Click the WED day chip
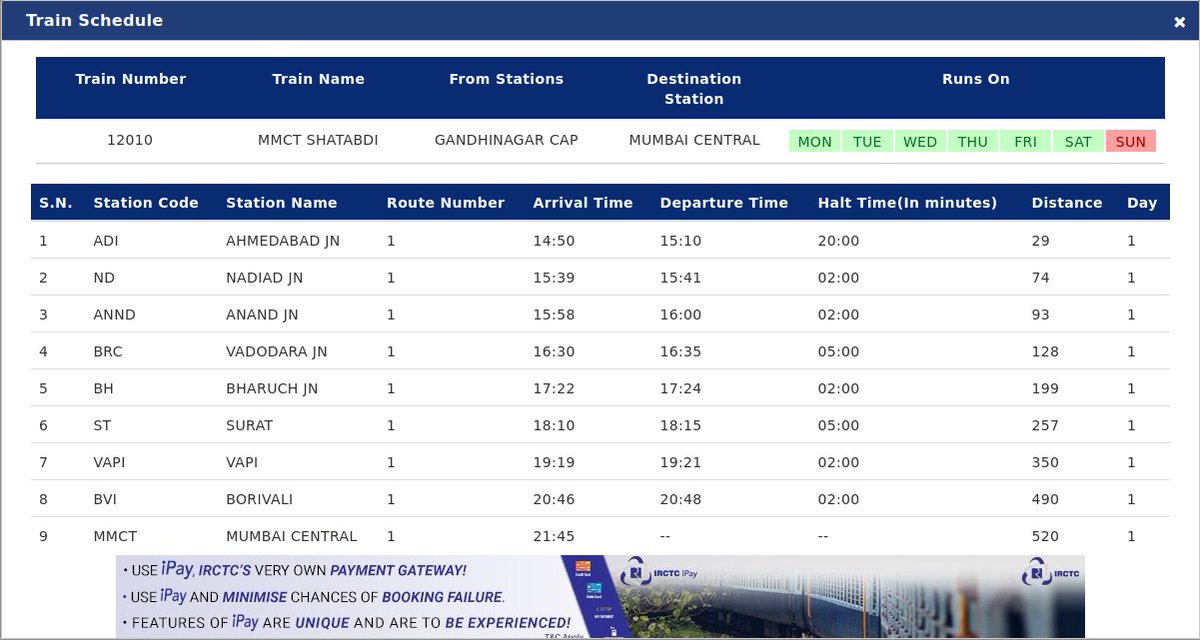The image size is (1200, 640). pos(920,141)
